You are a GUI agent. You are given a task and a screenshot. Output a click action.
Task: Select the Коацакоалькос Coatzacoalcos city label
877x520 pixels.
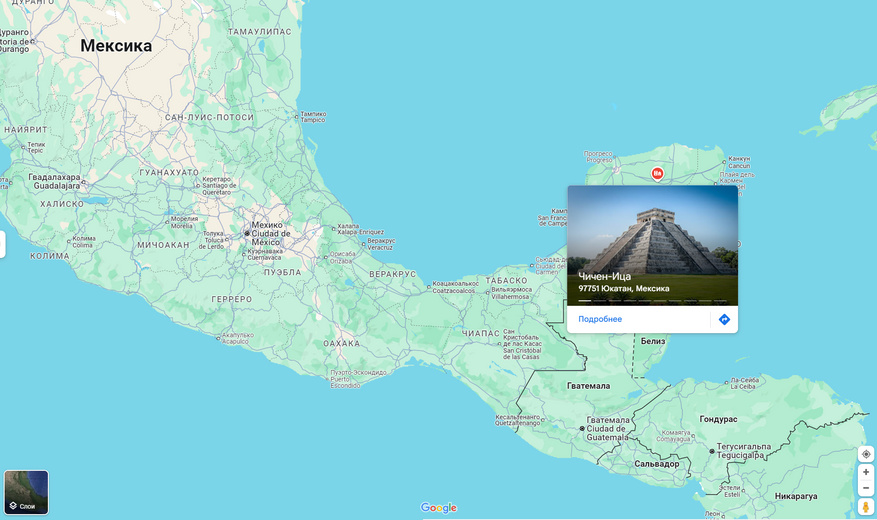tap(455, 287)
